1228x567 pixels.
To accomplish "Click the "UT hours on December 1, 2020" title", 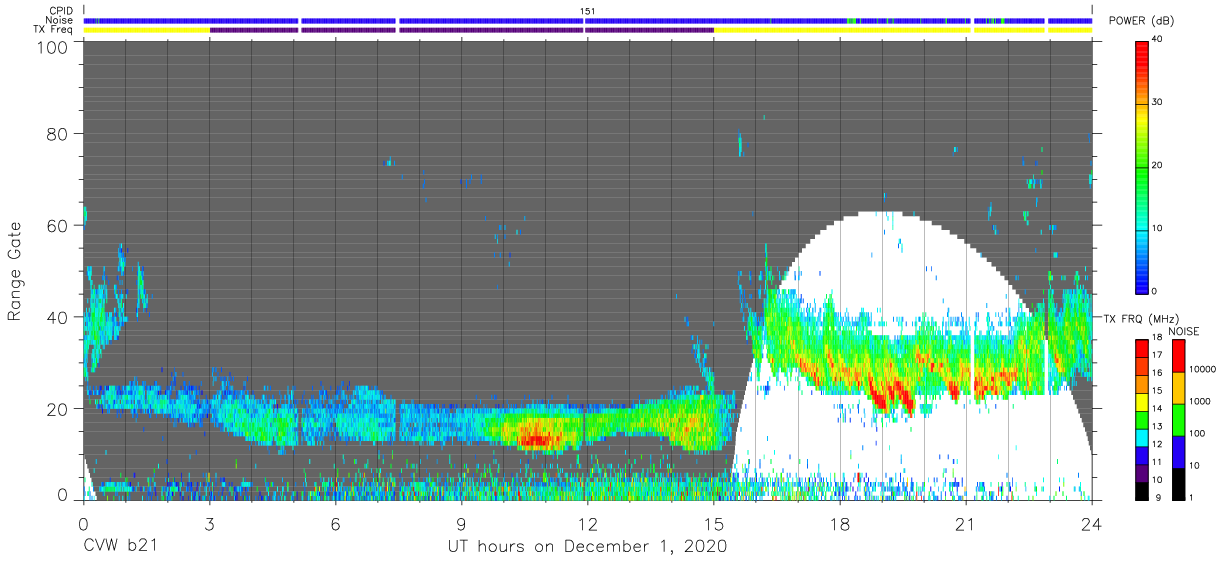I will point(586,547).
